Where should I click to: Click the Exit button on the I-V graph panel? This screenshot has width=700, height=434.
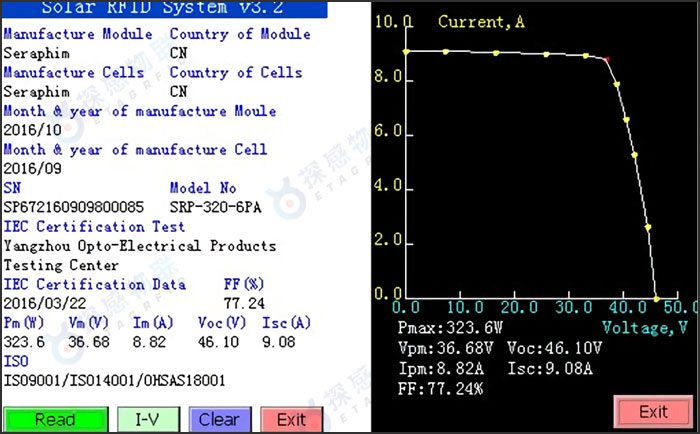[653, 411]
